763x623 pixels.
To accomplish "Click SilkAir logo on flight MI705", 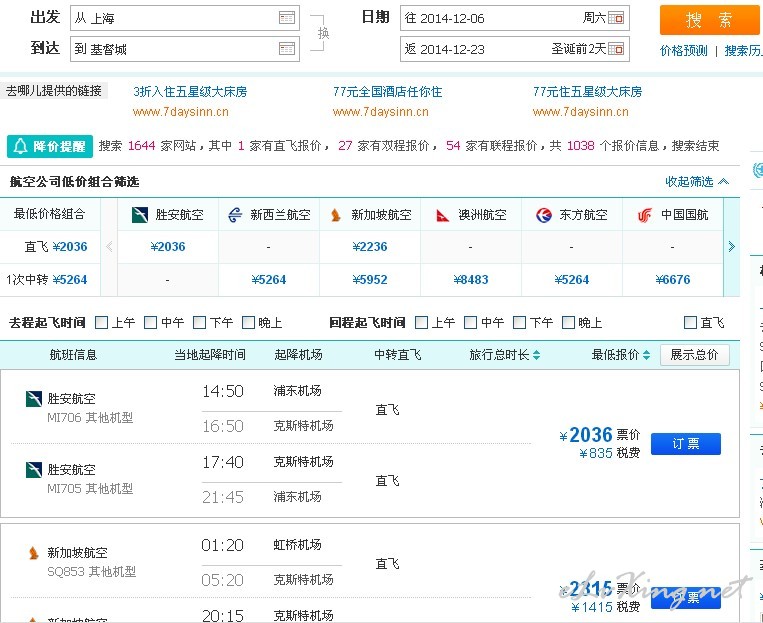I will coord(34,470).
